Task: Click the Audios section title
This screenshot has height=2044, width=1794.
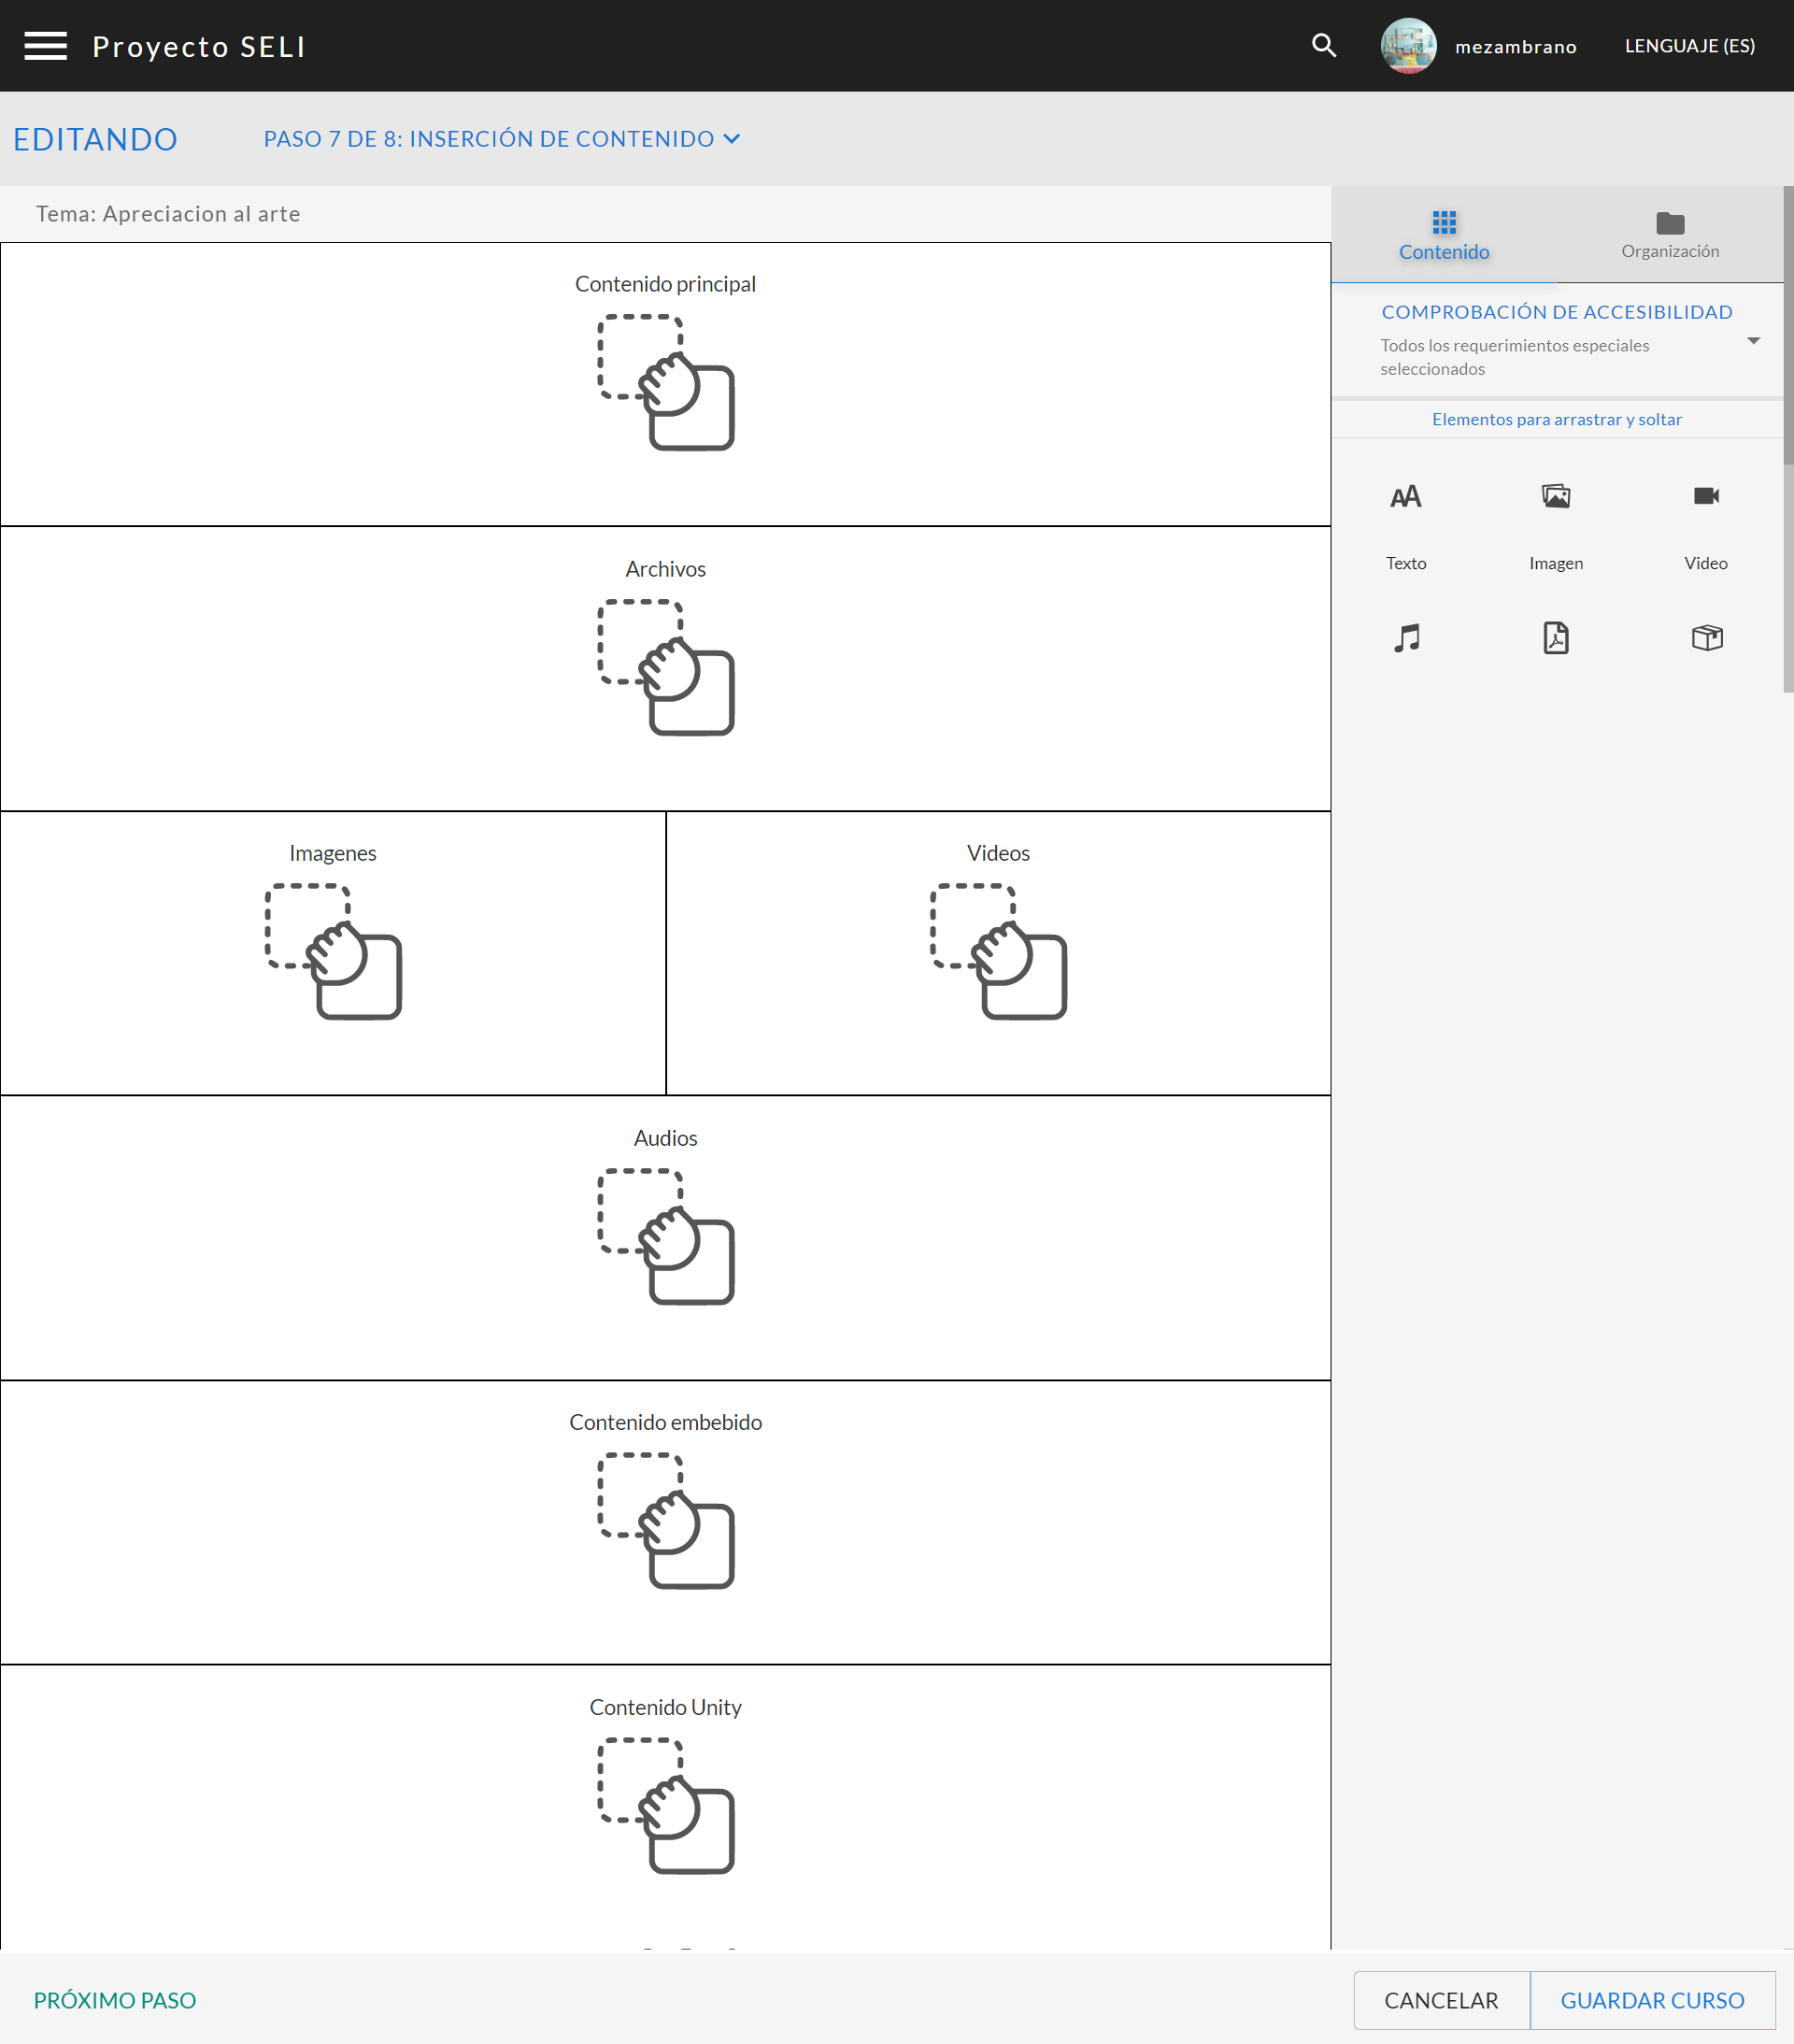Action: click(665, 1138)
